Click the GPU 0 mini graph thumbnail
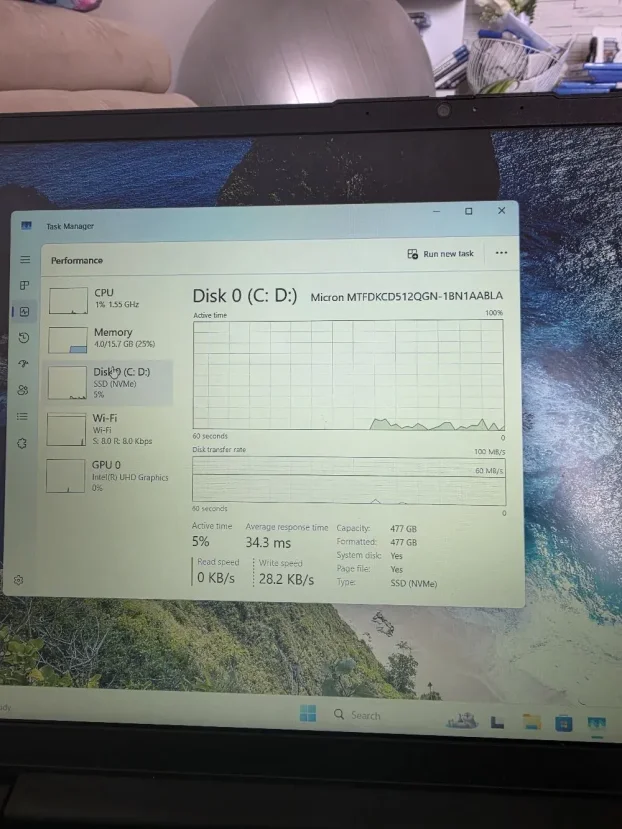The height and width of the screenshot is (829, 622). [x=66, y=476]
